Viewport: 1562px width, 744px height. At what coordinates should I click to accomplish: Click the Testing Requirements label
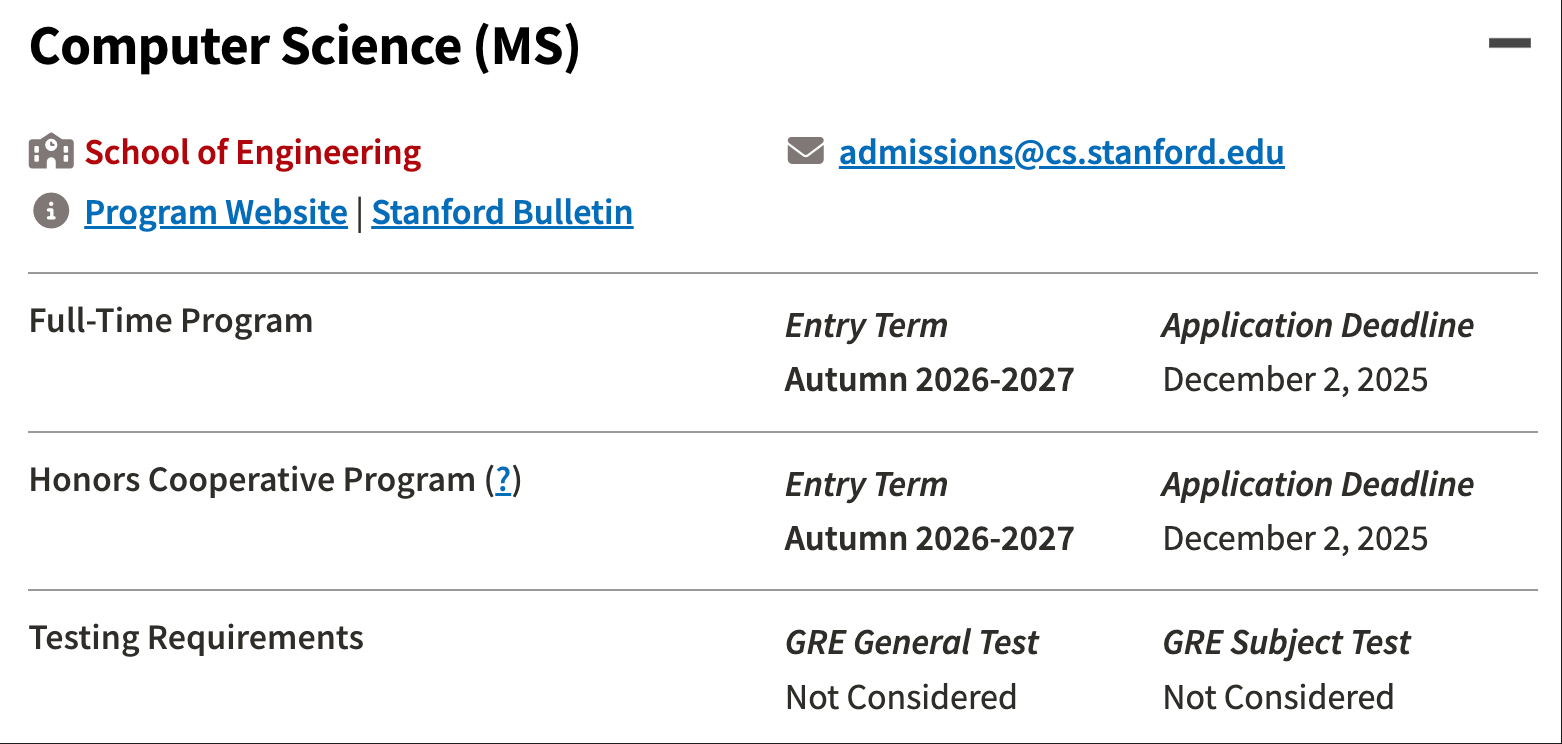point(196,638)
